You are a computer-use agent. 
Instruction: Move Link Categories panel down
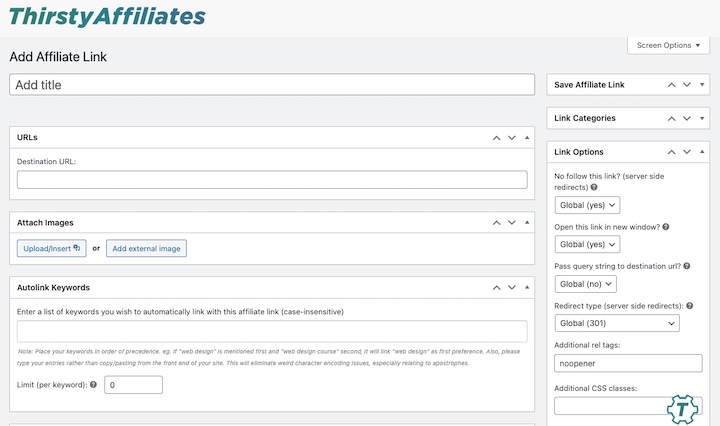tap(686, 118)
